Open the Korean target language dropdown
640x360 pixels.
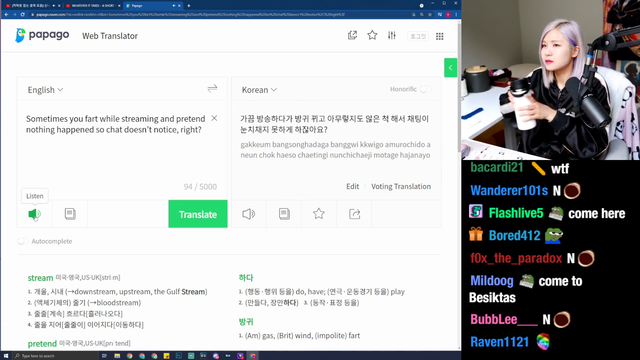pyautogui.click(x=259, y=90)
